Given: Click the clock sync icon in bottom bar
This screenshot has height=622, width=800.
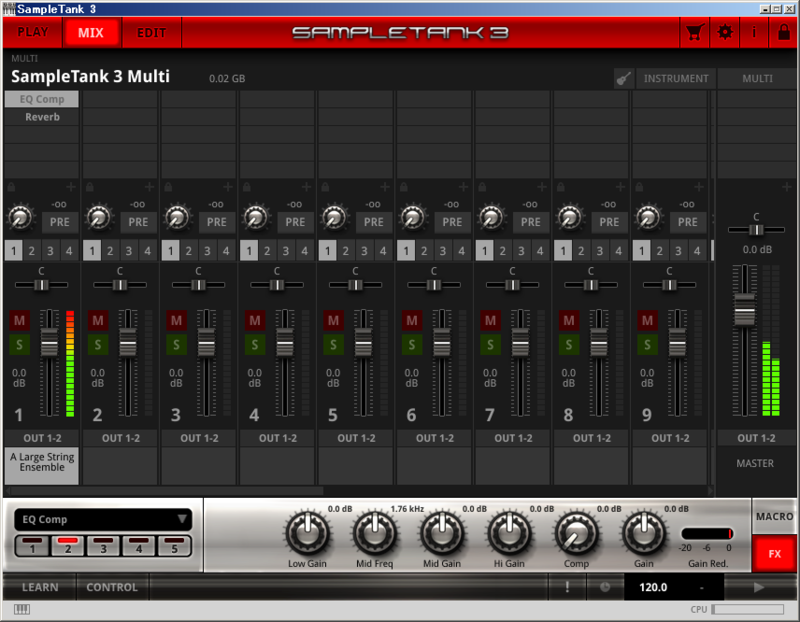Looking at the screenshot, I should tap(605, 587).
